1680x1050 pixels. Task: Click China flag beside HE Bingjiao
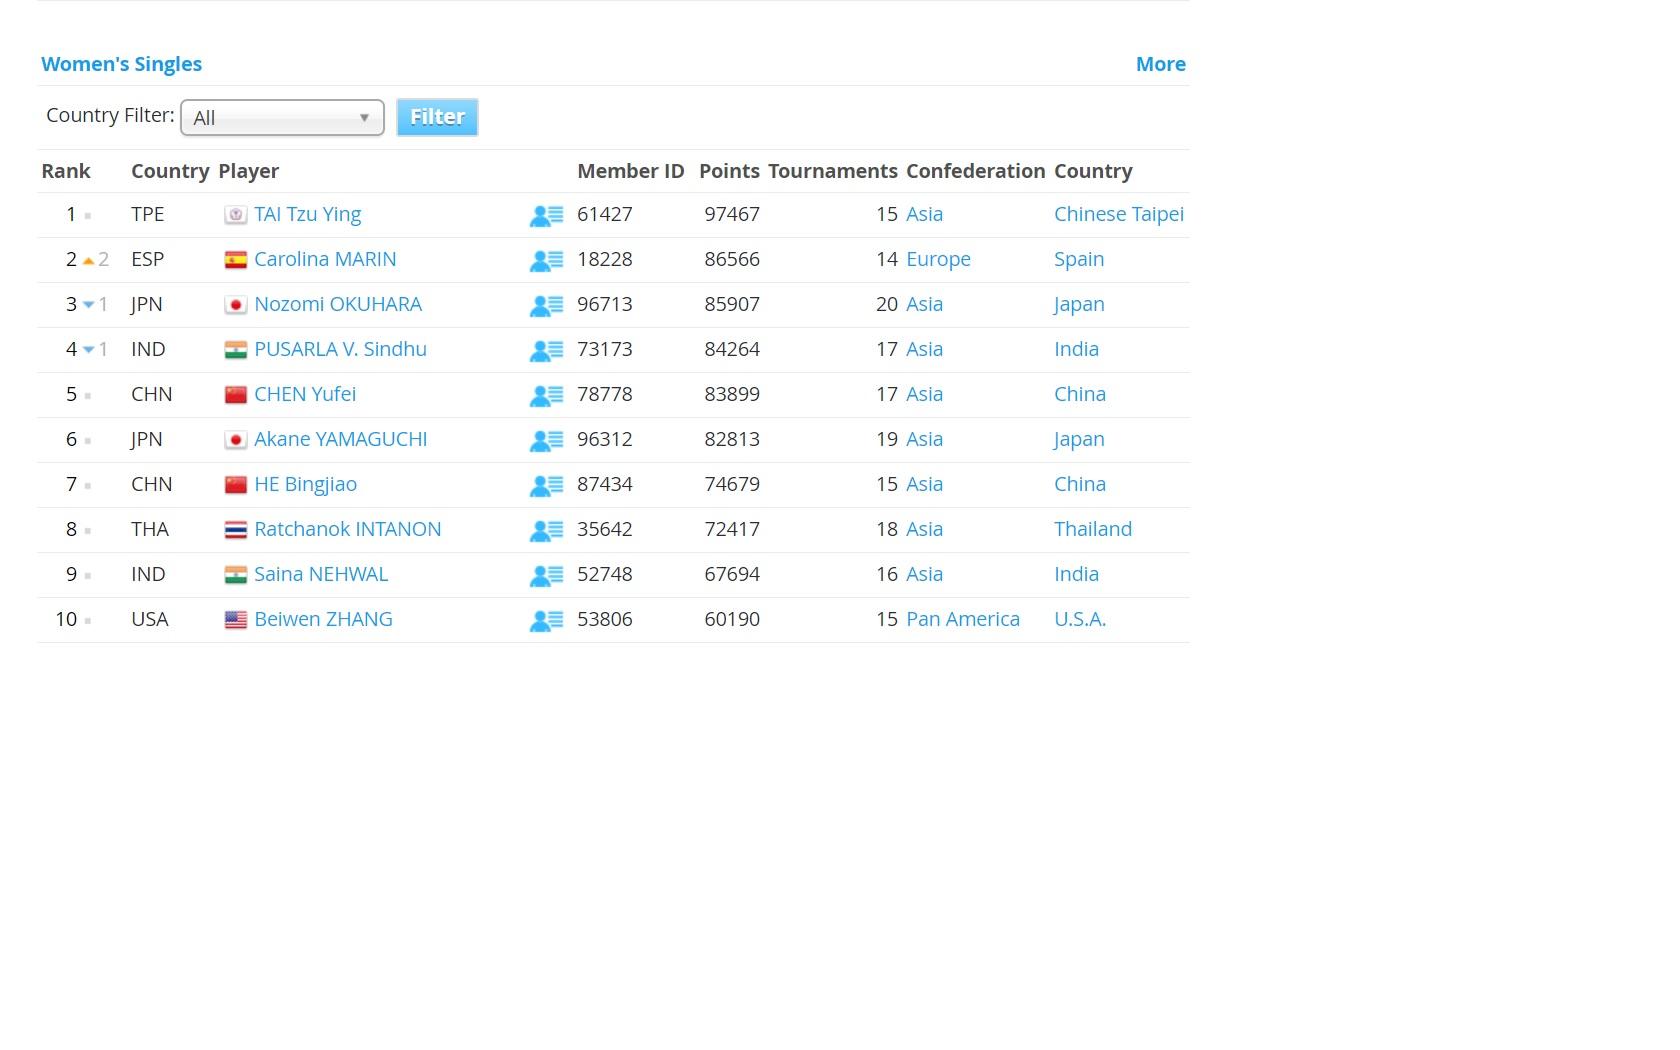[235, 485]
